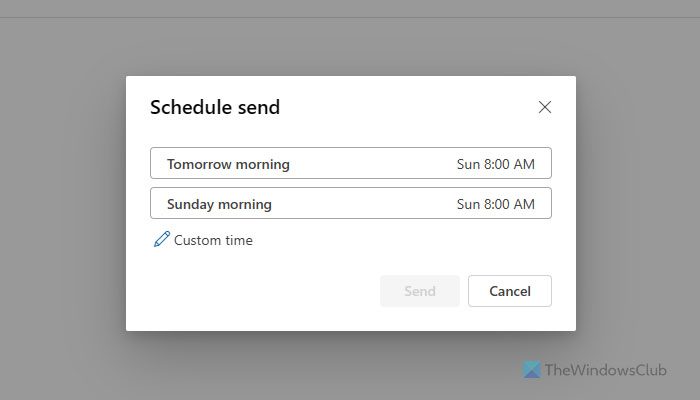Screen dimensions: 700x400
Task: Click the TheWindowsClub watermark text
Action: point(612,371)
